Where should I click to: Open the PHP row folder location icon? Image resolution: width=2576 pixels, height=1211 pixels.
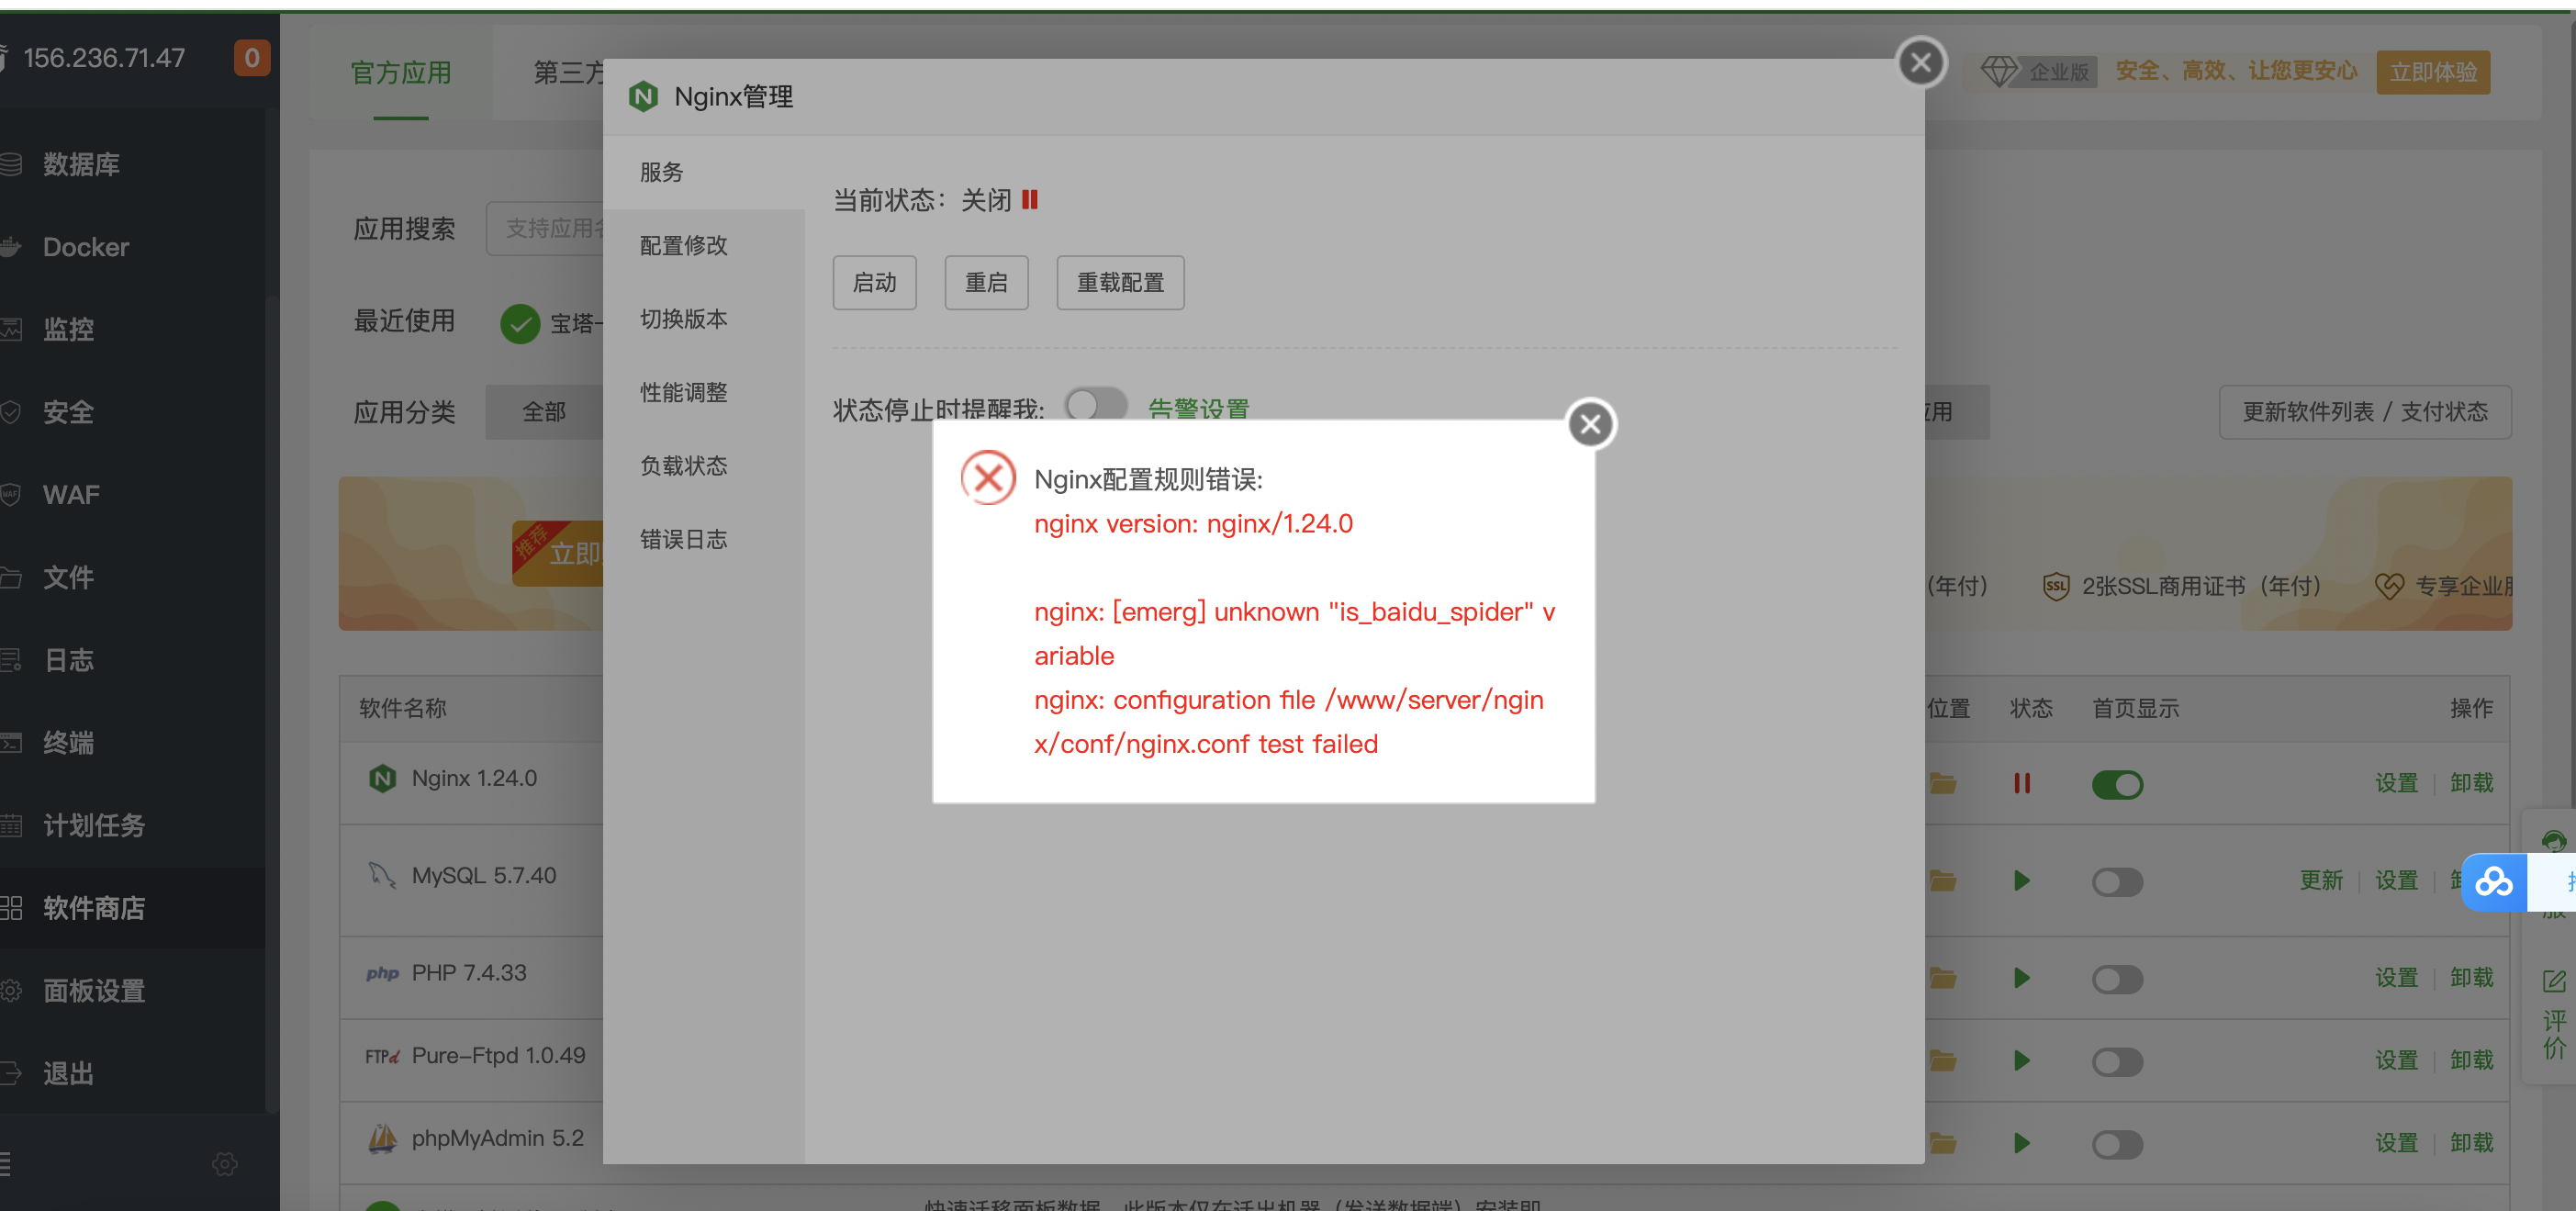click(1942, 978)
